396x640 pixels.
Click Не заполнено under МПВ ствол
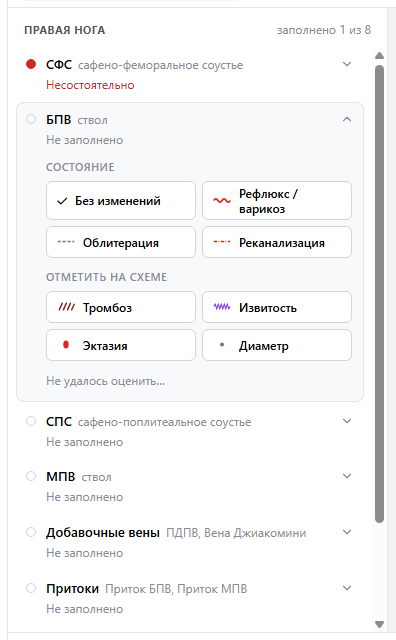coord(85,497)
